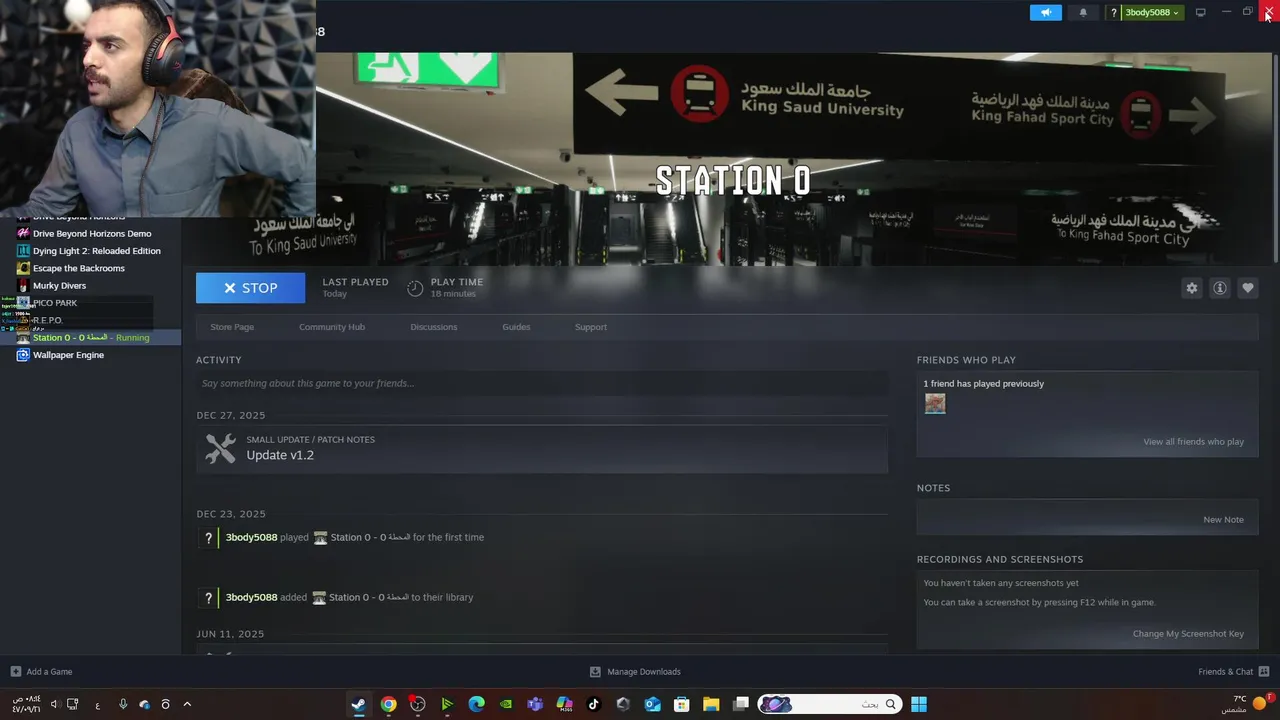Open Steam from the taskbar
The height and width of the screenshot is (720, 1280).
tap(358, 704)
